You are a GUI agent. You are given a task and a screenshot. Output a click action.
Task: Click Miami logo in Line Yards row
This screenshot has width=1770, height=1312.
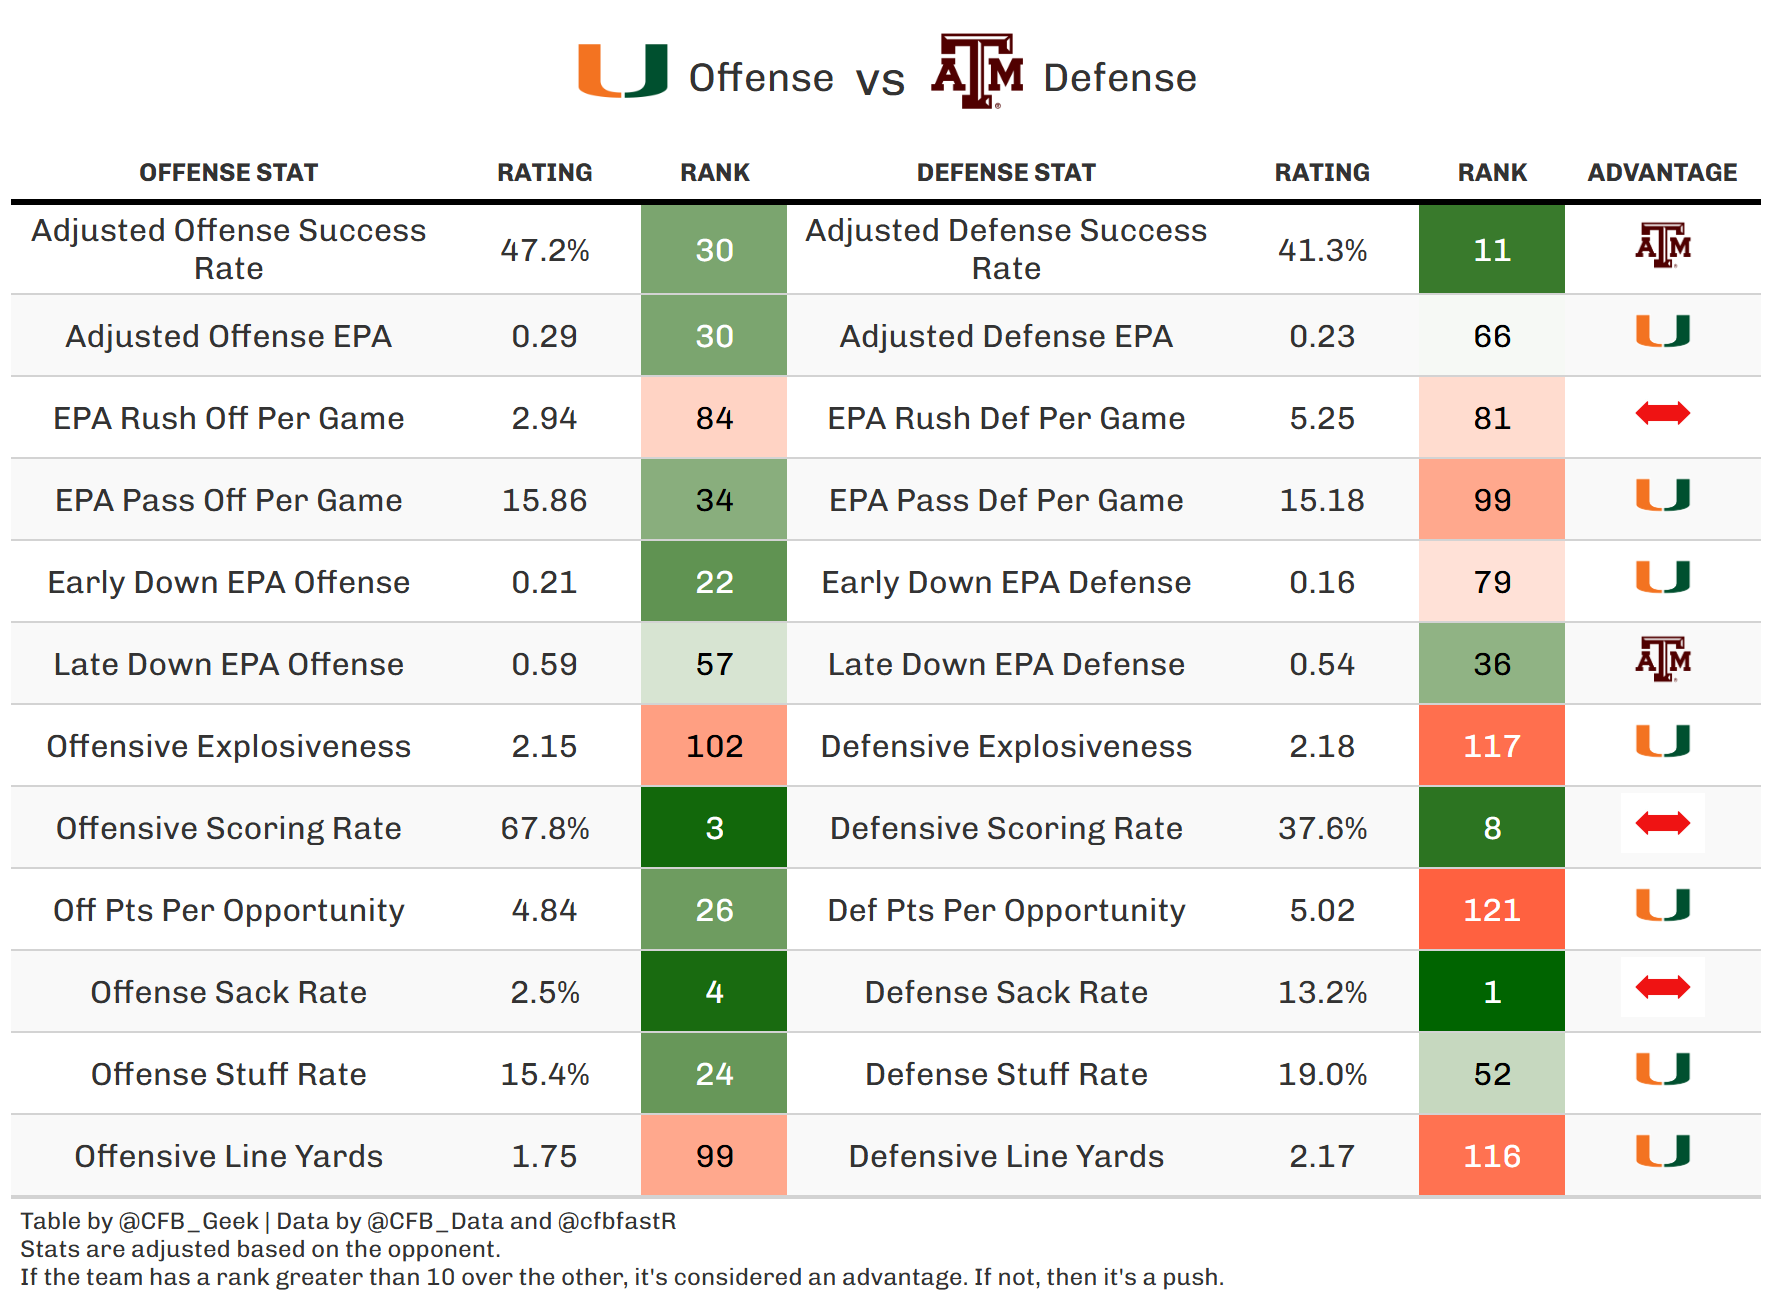pos(1662,1151)
